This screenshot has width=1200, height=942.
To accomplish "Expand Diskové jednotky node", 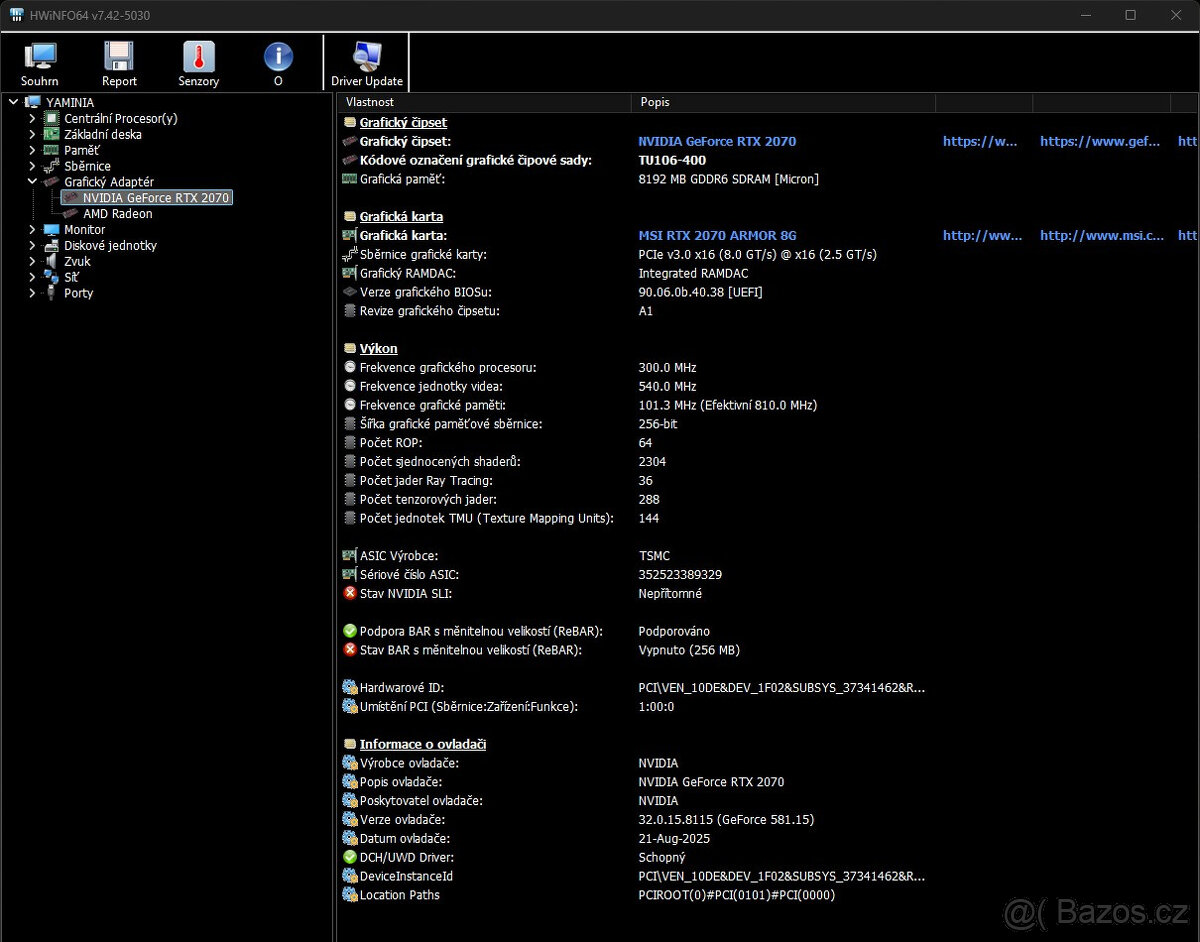I will pyautogui.click(x=32, y=245).
